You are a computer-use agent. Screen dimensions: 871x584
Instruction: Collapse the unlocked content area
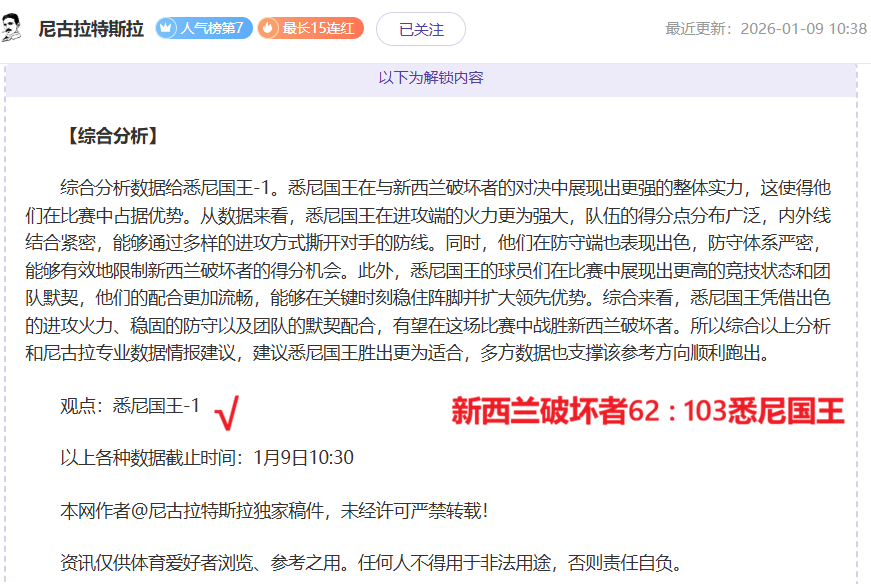pyautogui.click(x=435, y=76)
